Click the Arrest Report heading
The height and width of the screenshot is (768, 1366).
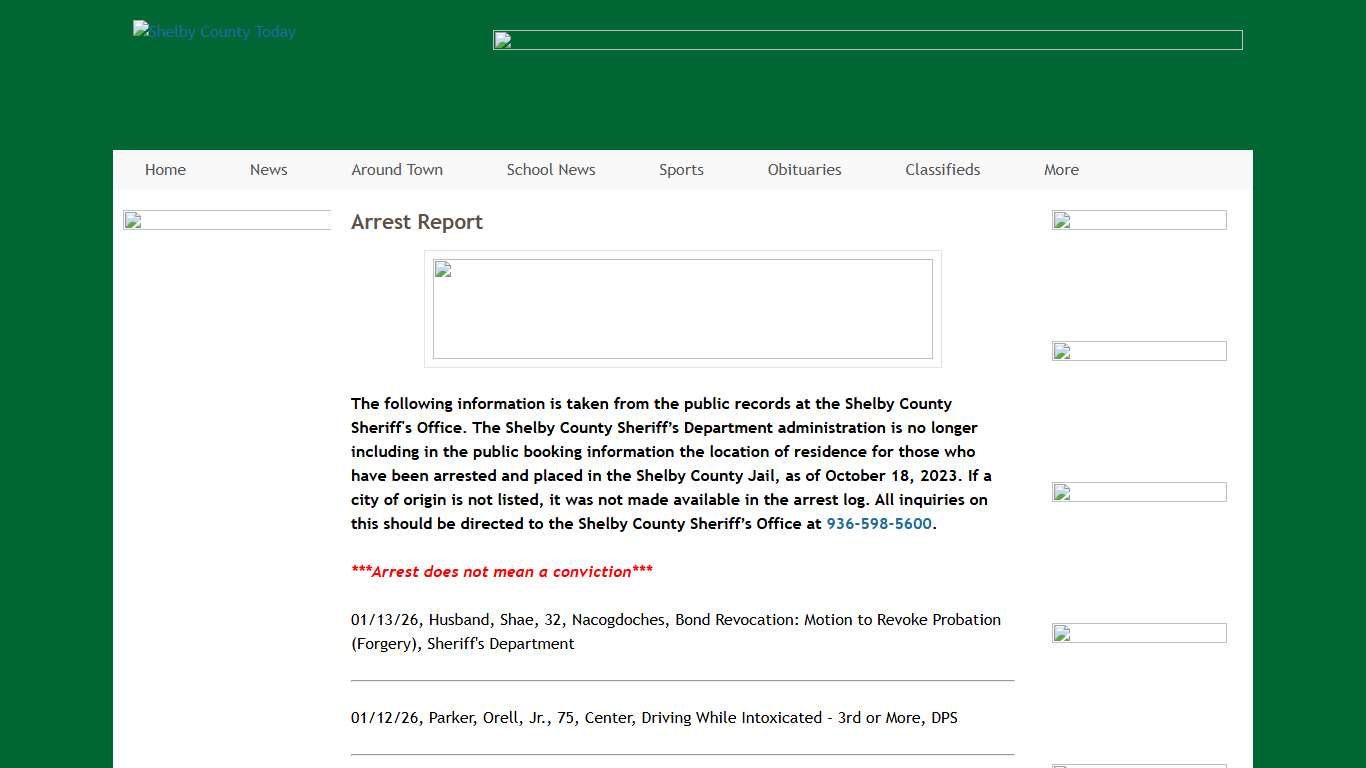(x=417, y=222)
